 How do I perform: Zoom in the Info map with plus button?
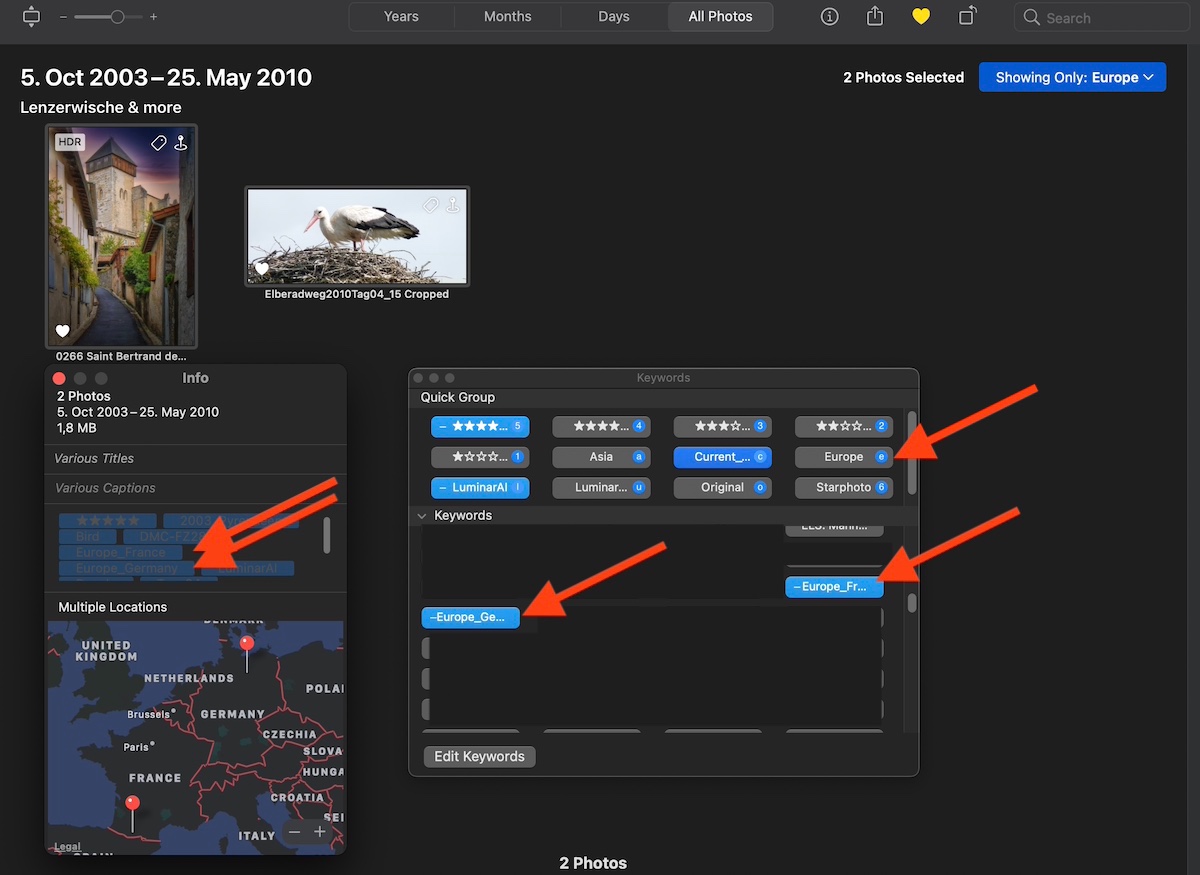coord(320,832)
